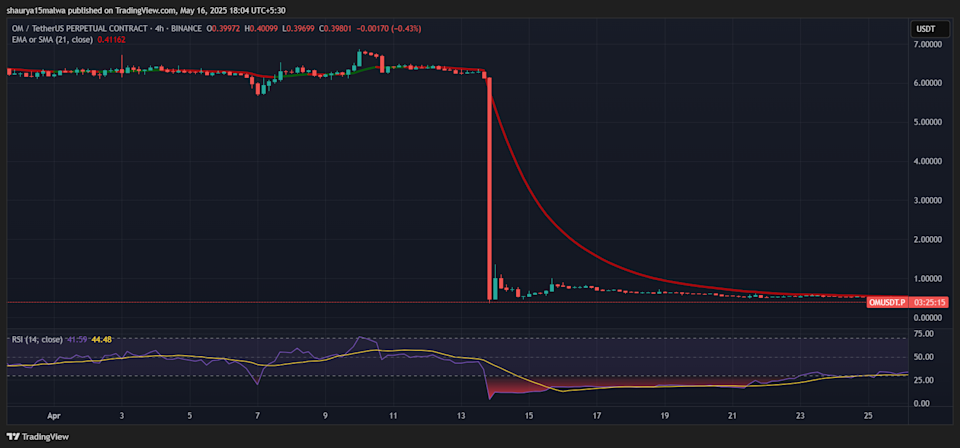The image size is (960, 448).
Task: Select the OM / TetherUS PERPETUAL CONTRACT title
Action: [x=82, y=29]
